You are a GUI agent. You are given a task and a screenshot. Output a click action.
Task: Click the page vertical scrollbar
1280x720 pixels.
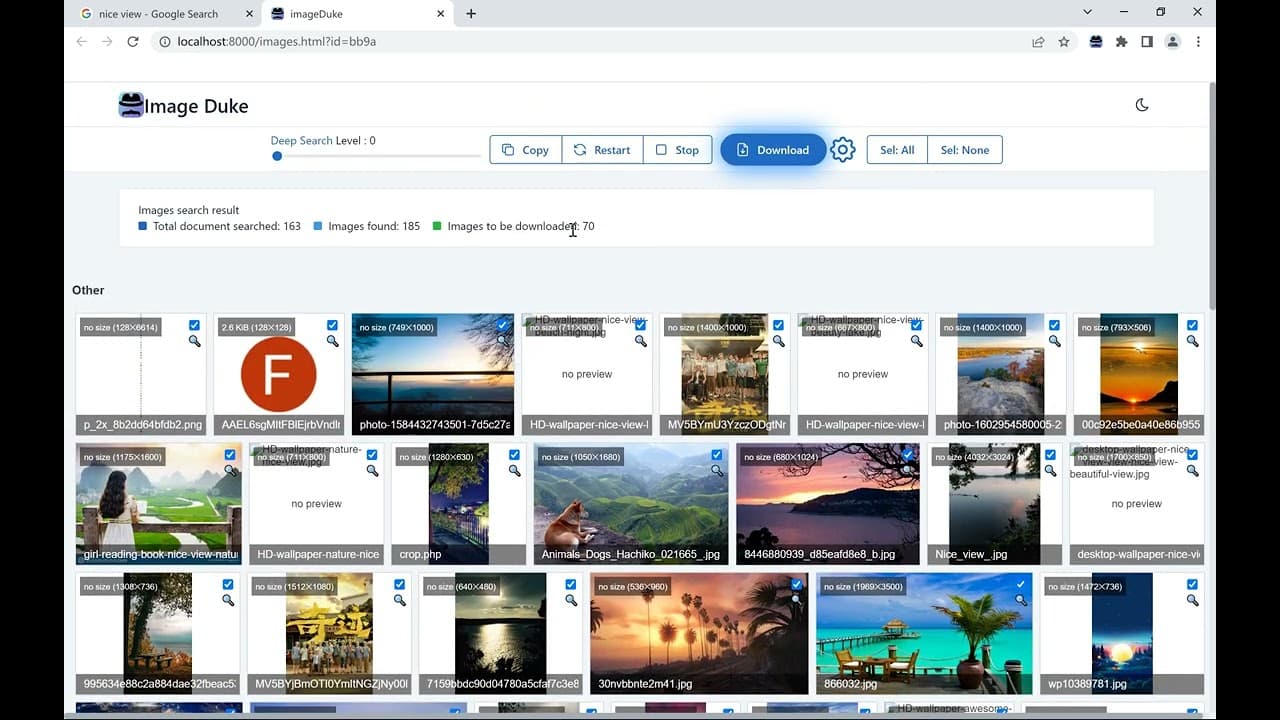coord(1212,195)
